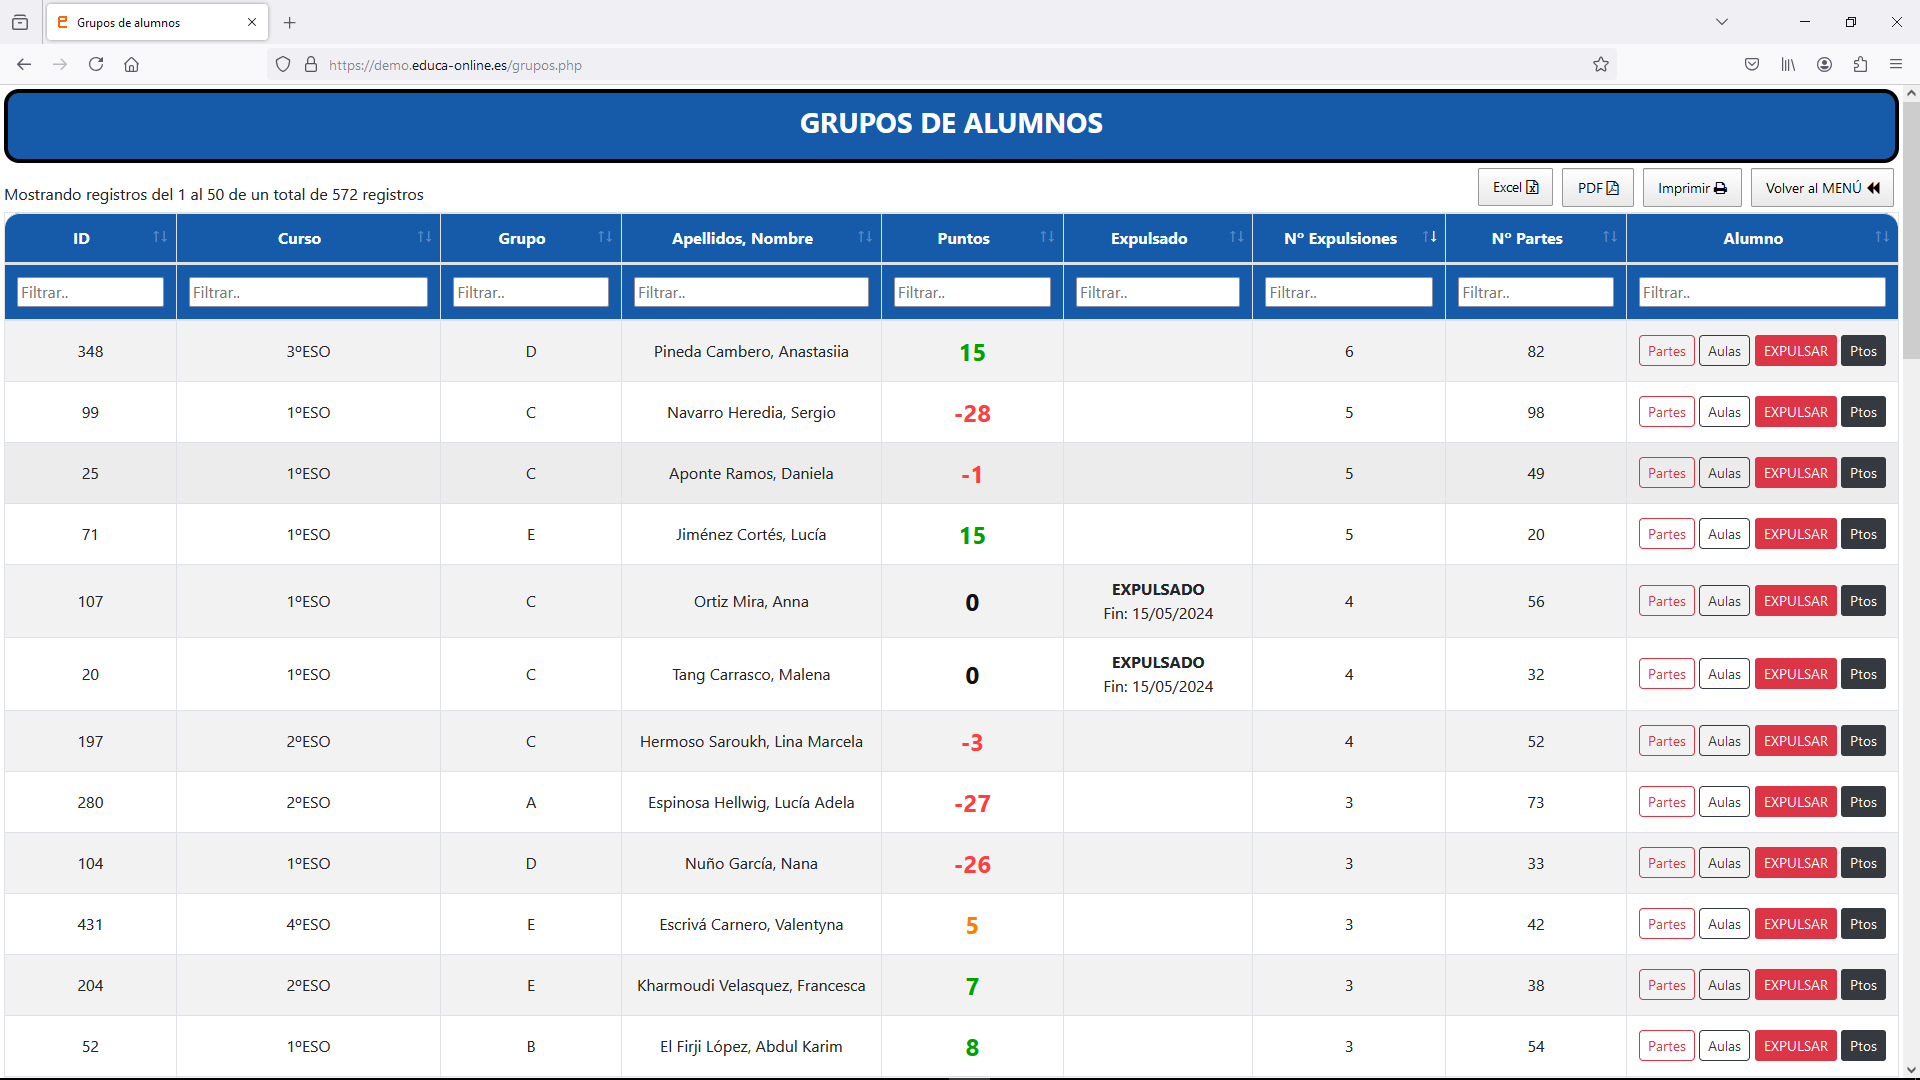
Task: Open the Firefox hamburger application menu
Action: tap(1896, 65)
